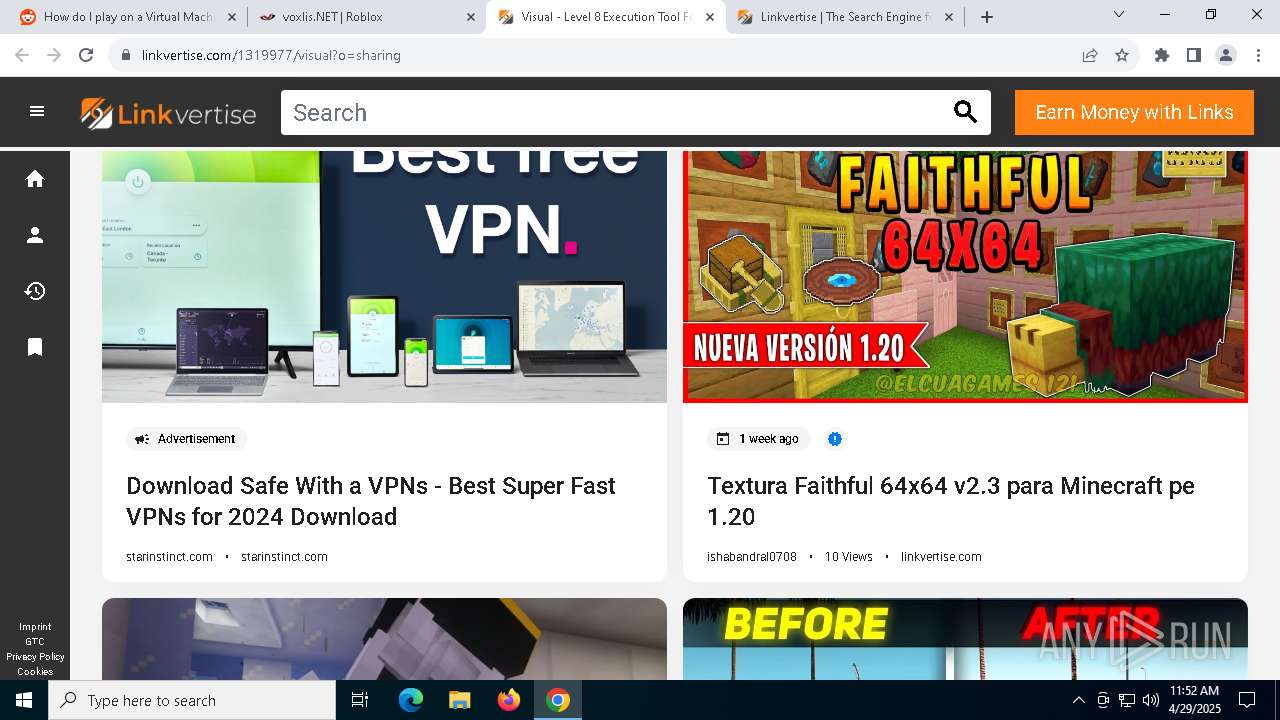The width and height of the screenshot is (1280, 720).
Task: Open File Explorer from taskbar
Action: pyautogui.click(x=459, y=700)
